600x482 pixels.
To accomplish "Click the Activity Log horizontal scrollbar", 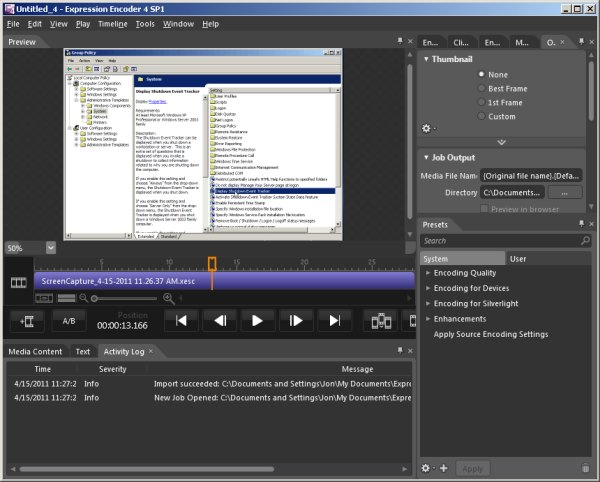I will (147, 469).
